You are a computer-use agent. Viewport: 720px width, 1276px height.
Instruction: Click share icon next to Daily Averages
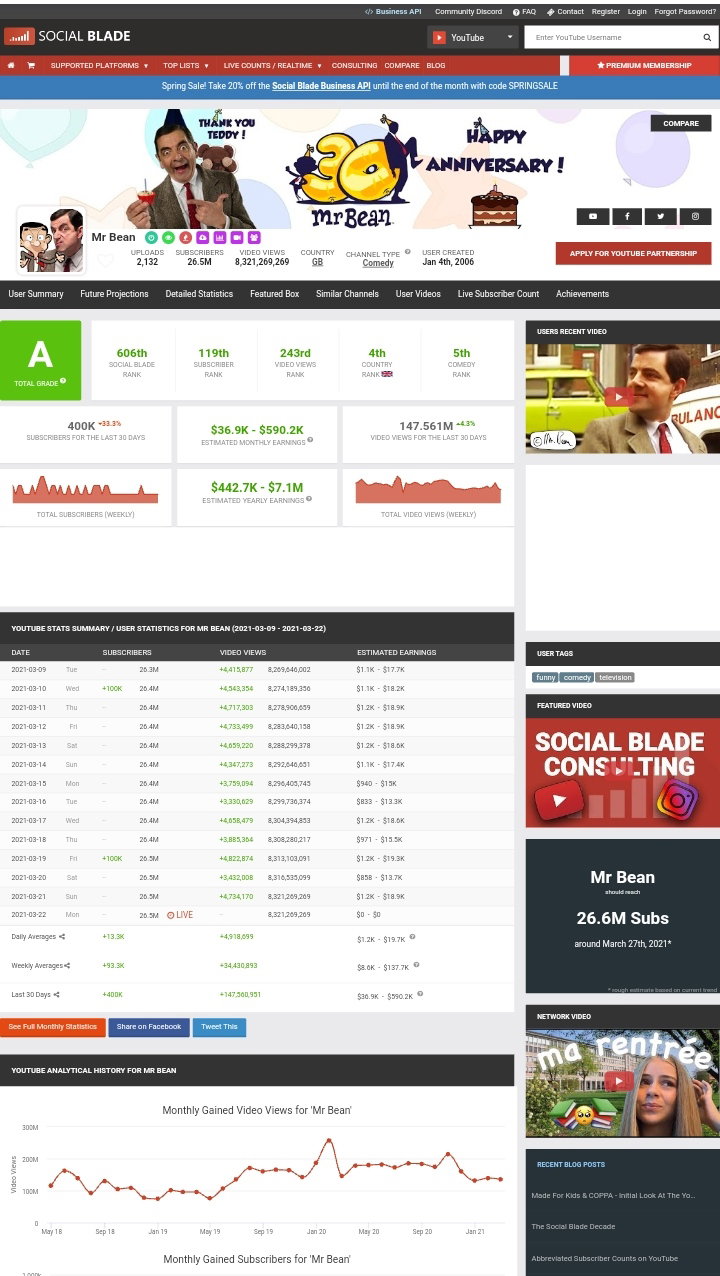click(62, 937)
